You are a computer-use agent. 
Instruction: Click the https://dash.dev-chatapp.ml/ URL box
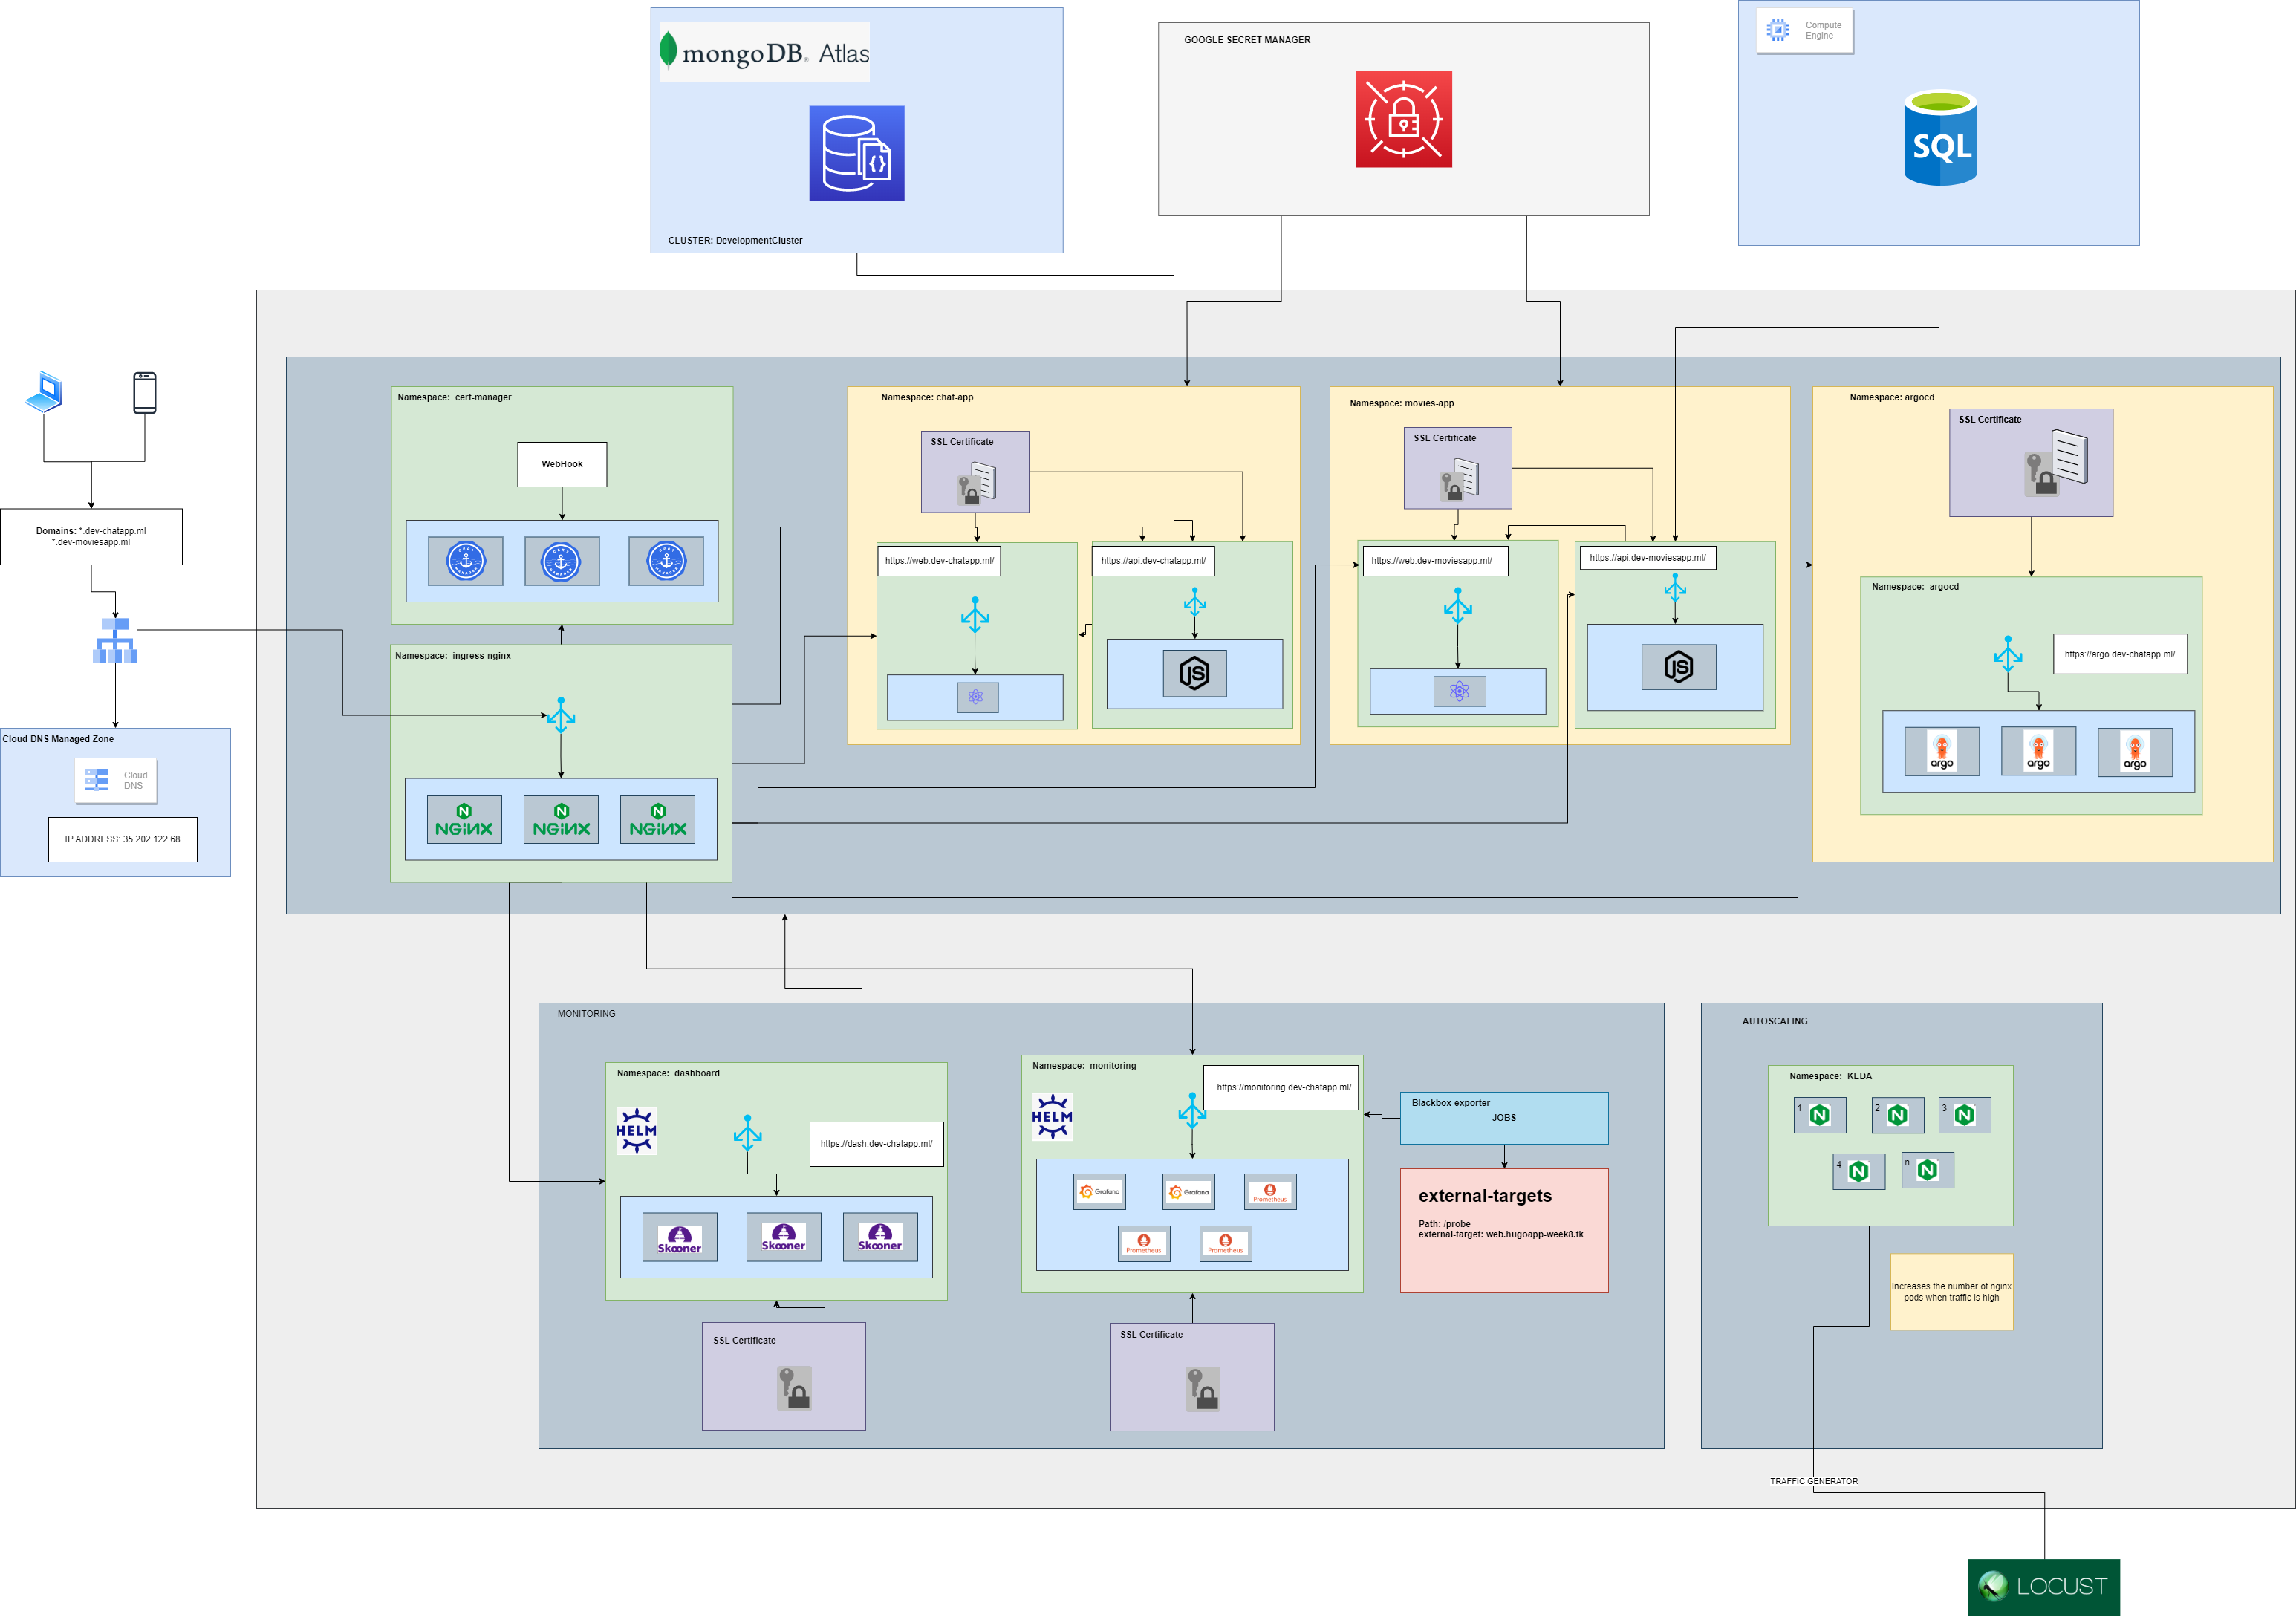click(876, 1144)
